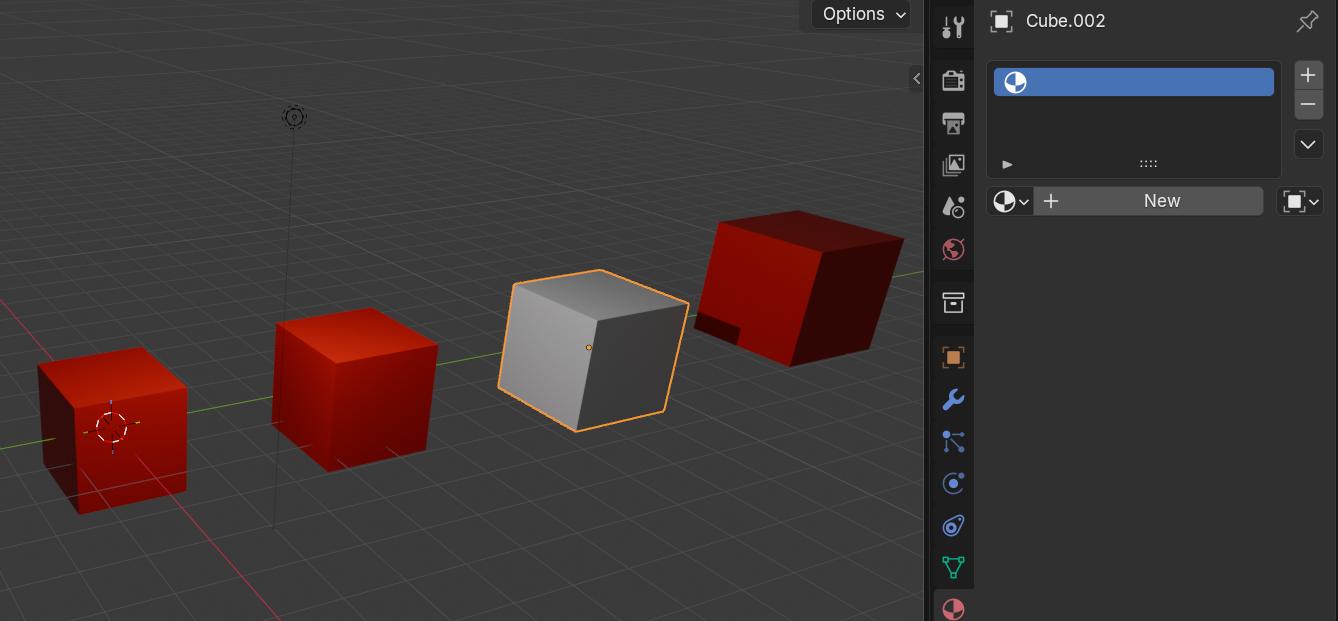
Task: Open the Object Data properties tab
Action: [x=953, y=568]
